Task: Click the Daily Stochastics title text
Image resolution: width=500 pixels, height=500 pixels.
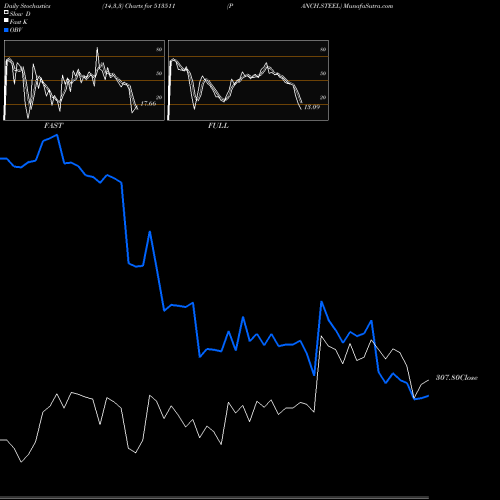Action: (x=27, y=6)
